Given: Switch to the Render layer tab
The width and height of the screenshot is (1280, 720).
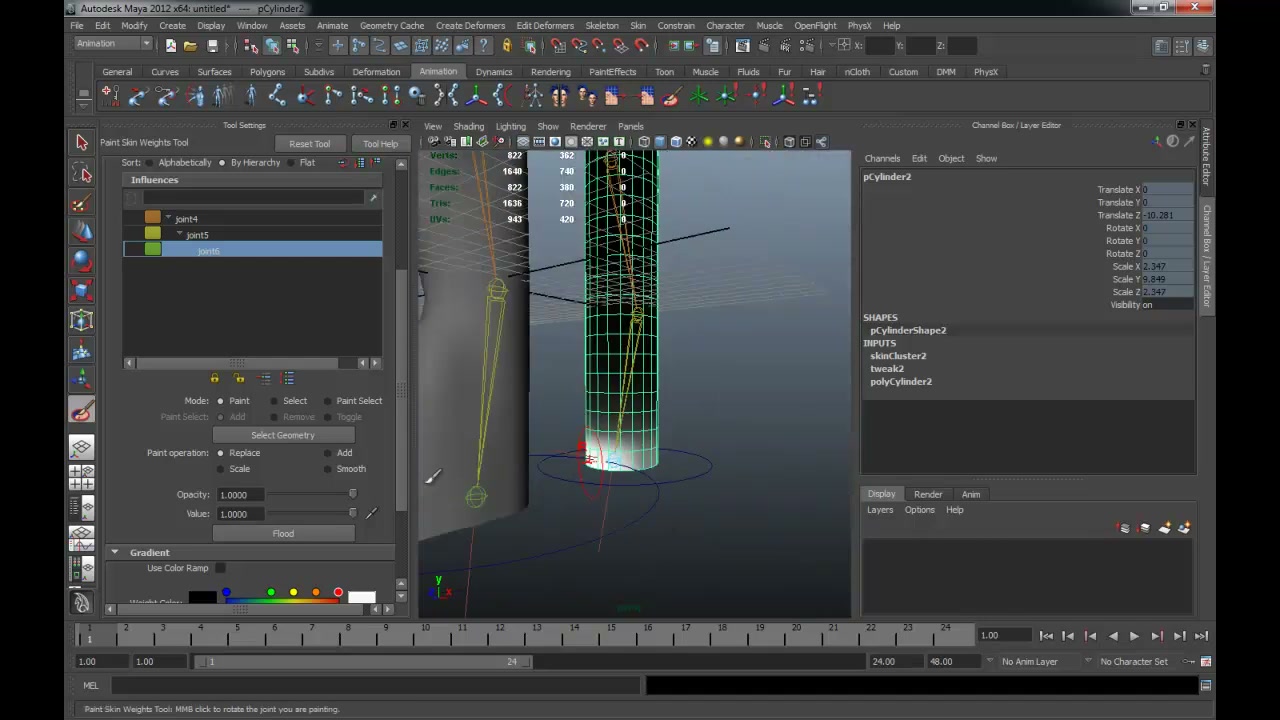Looking at the screenshot, I should [928, 494].
